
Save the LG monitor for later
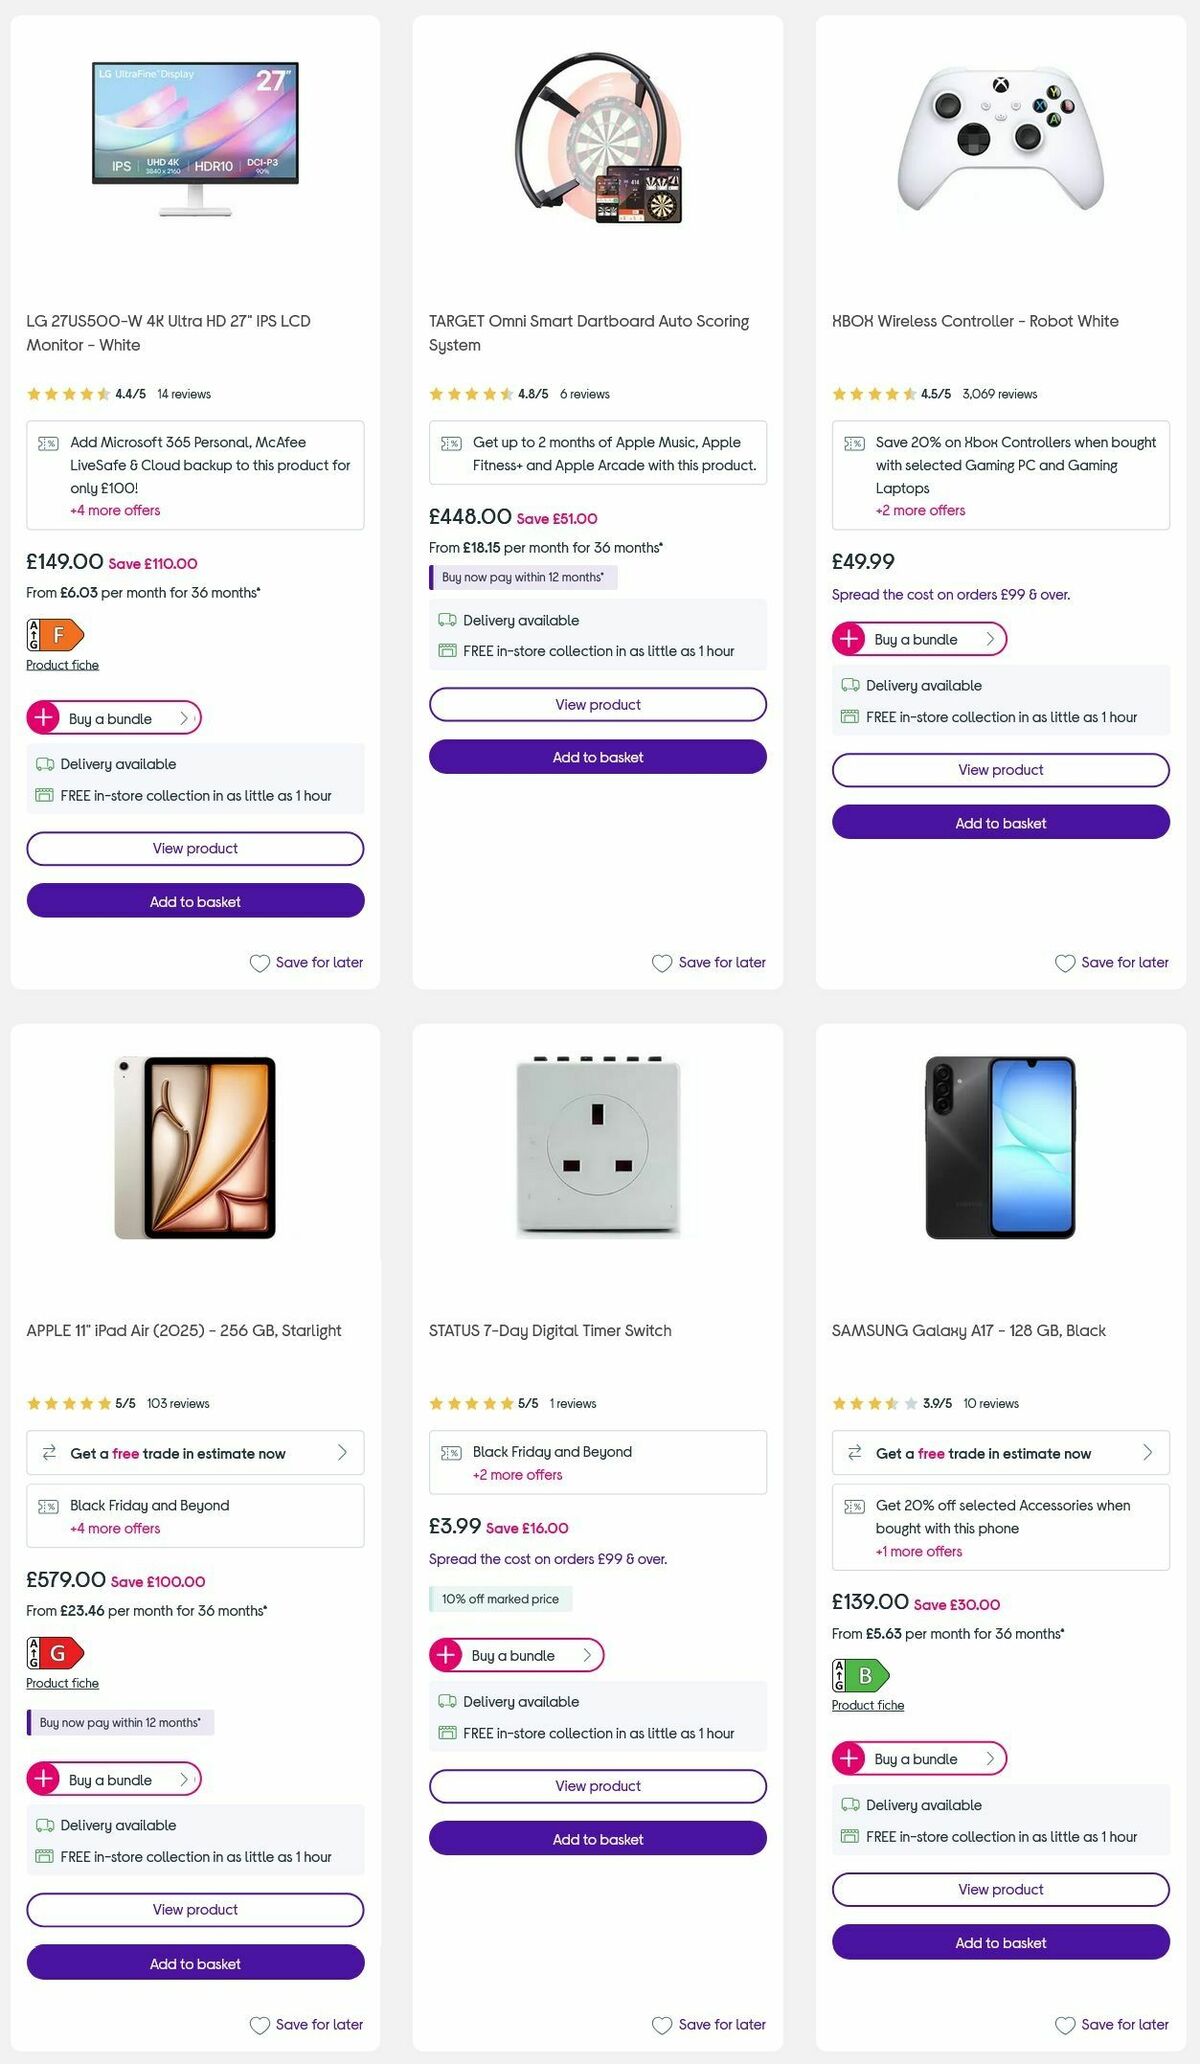coord(306,962)
